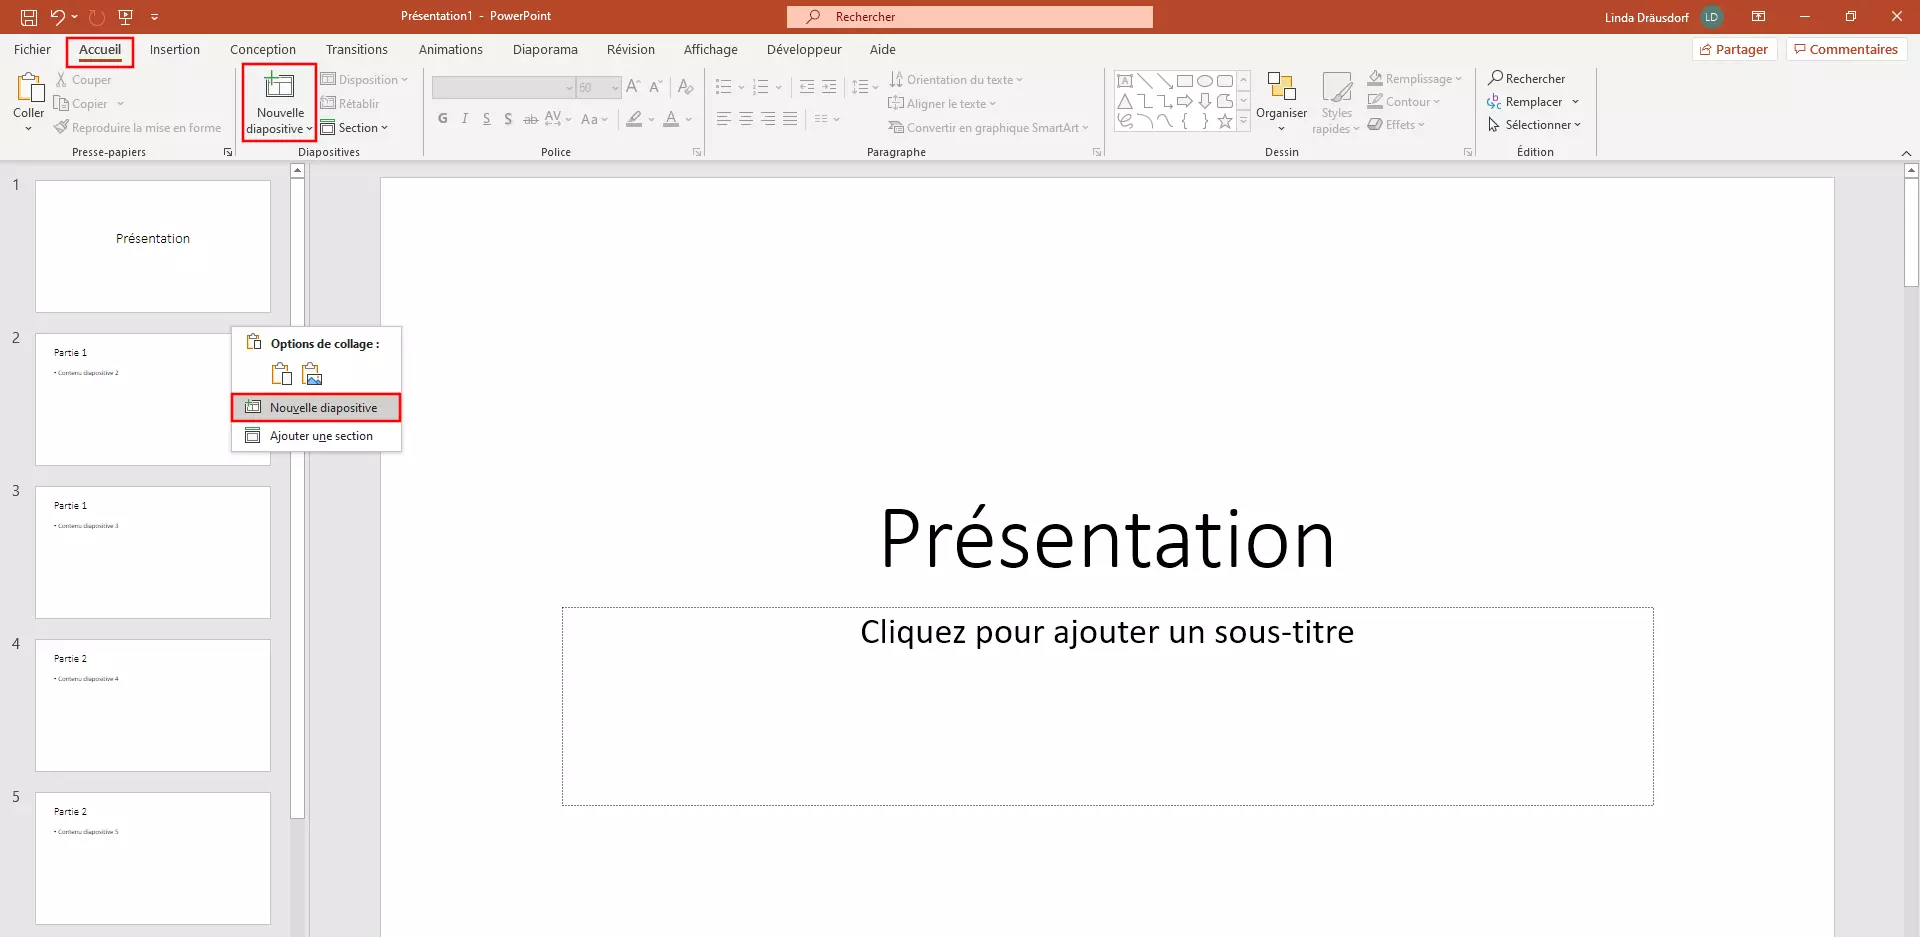Screen dimensions: 1920x937
Task: Toggle underline S formatting
Action: (x=487, y=119)
